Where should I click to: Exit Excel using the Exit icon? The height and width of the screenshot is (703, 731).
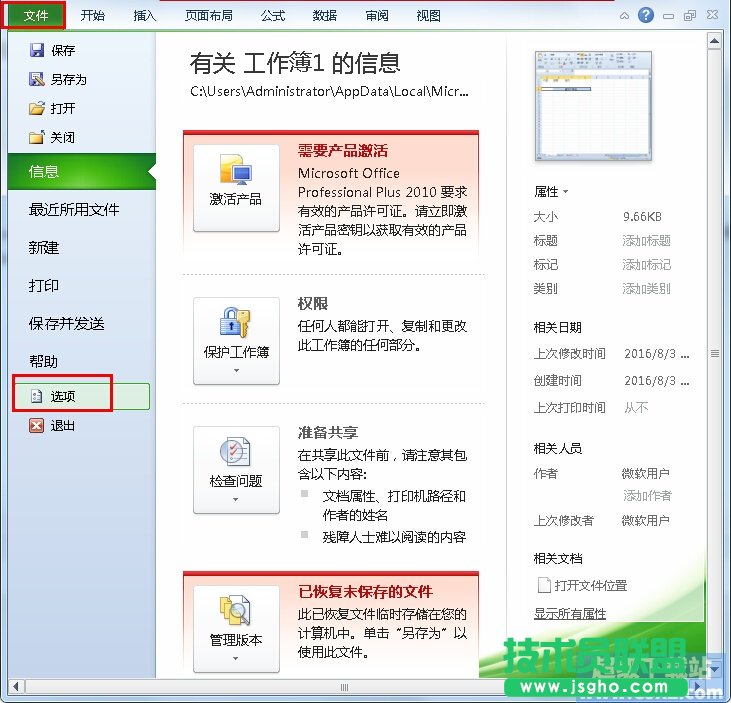click(37, 425)
